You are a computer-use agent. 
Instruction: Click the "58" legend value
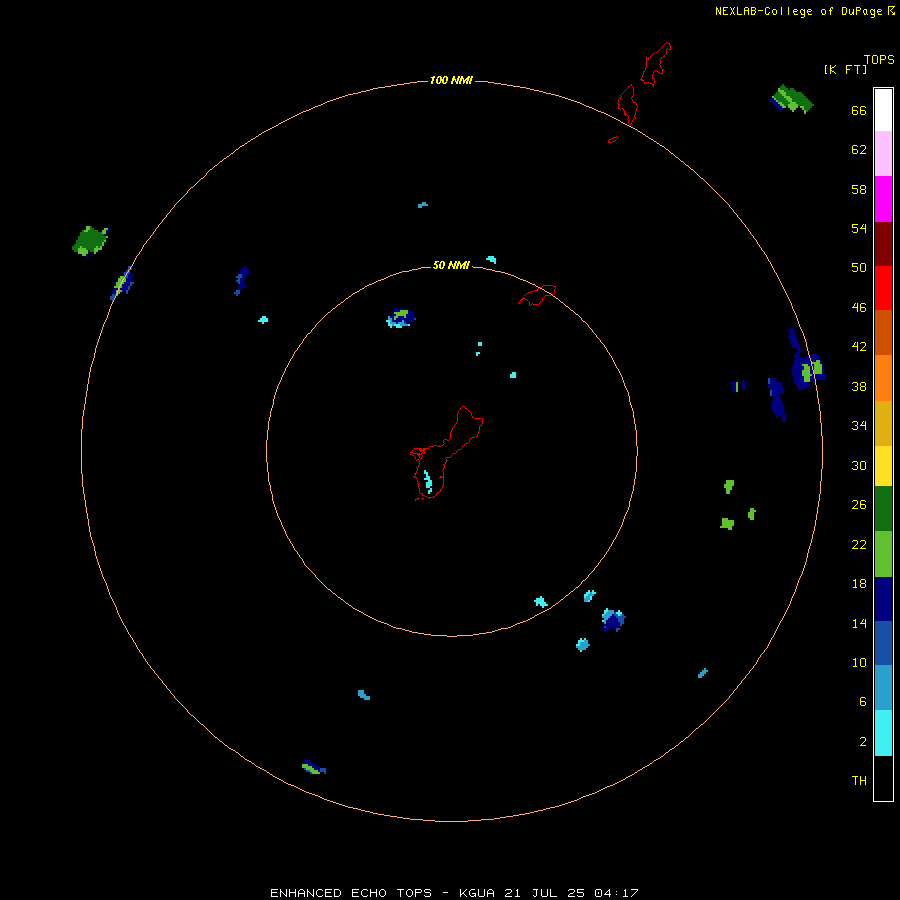(859, 189)
